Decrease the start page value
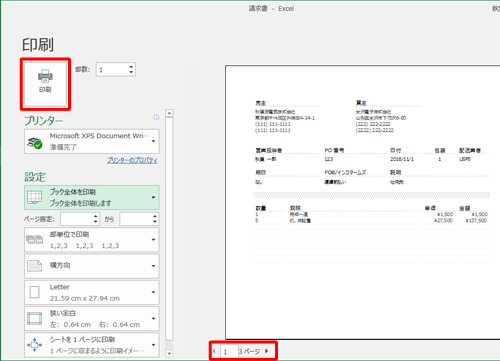500x361 pixels. 96,222
